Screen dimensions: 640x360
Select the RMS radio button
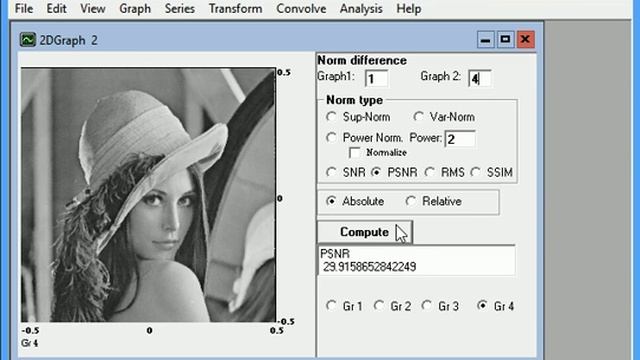(429, 172)
